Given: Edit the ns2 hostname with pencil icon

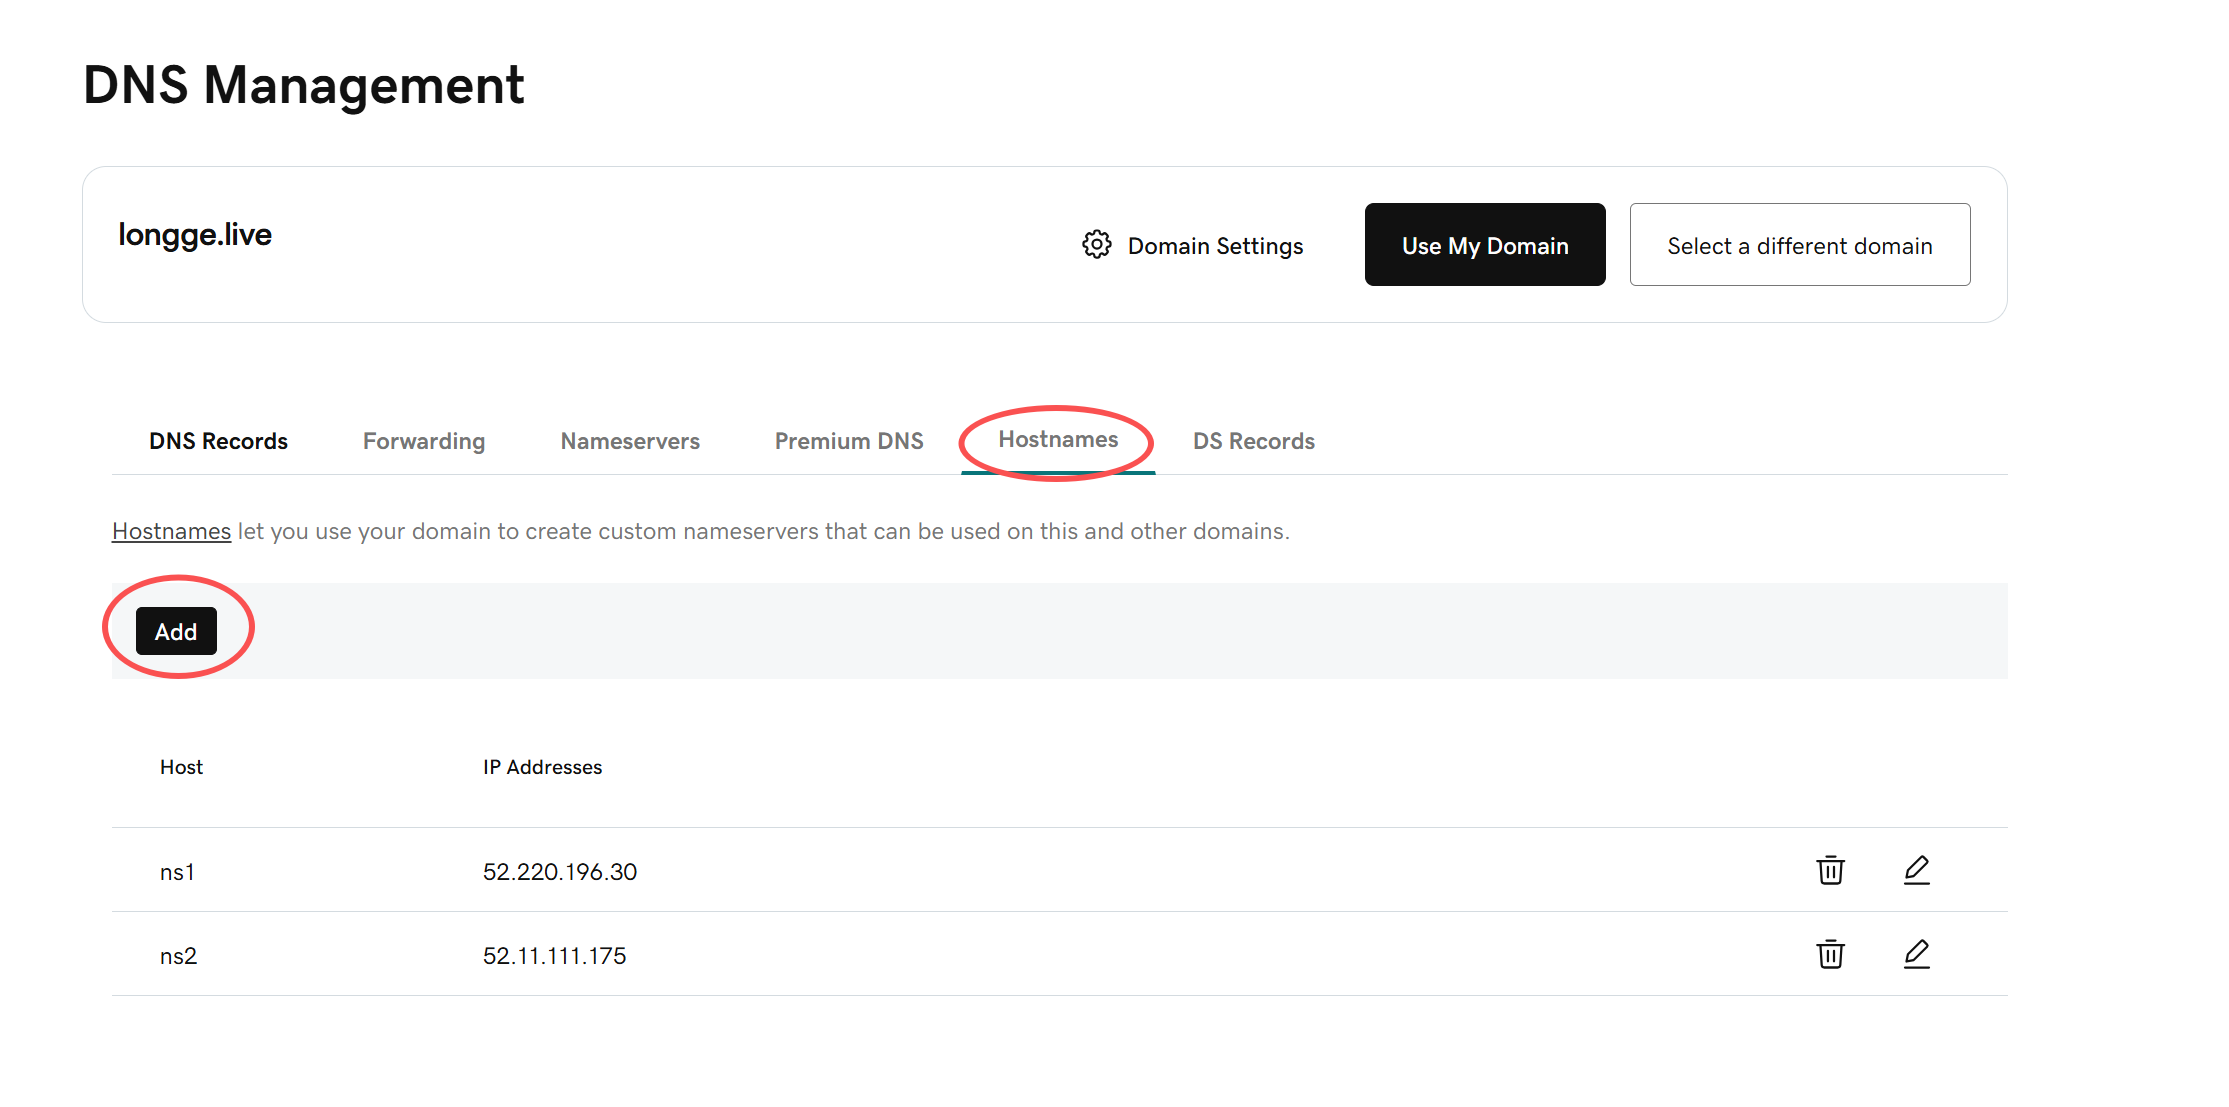Looking at the screenshot, I should [1916, 954].
